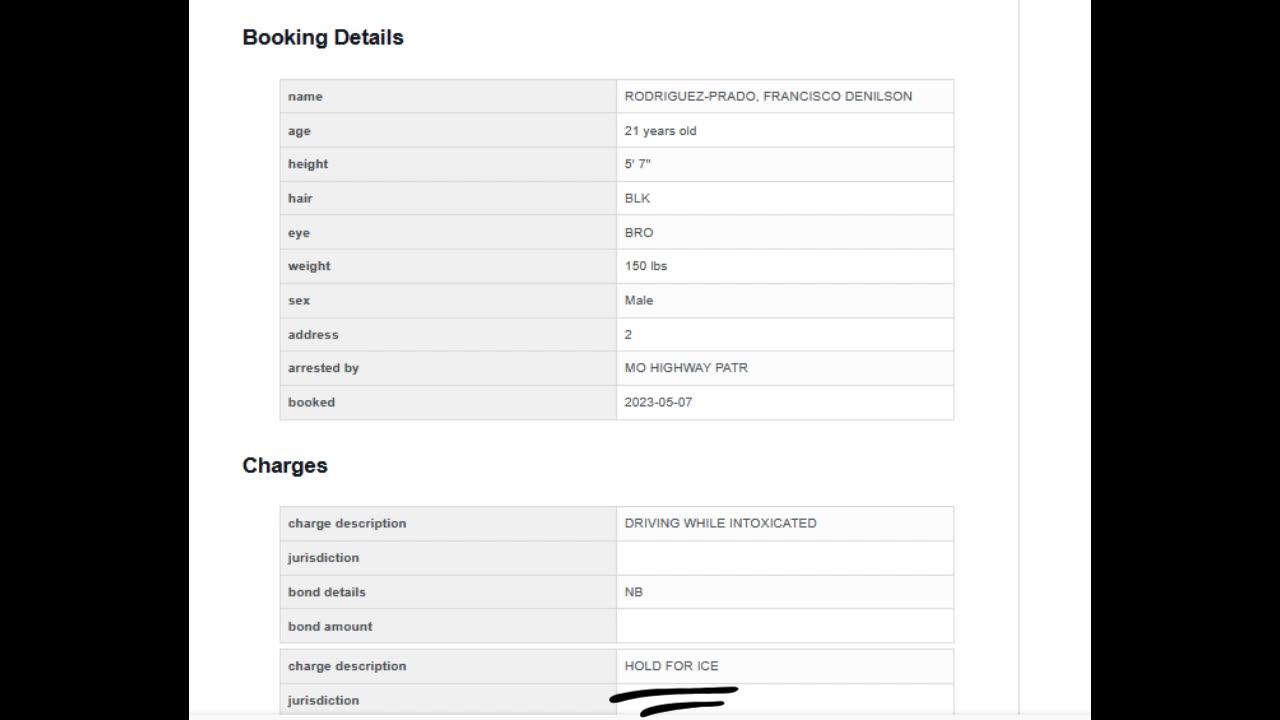
Task: Select the DRIVING WHILE INTOXICATED charge text
Action: coord(720,523)
